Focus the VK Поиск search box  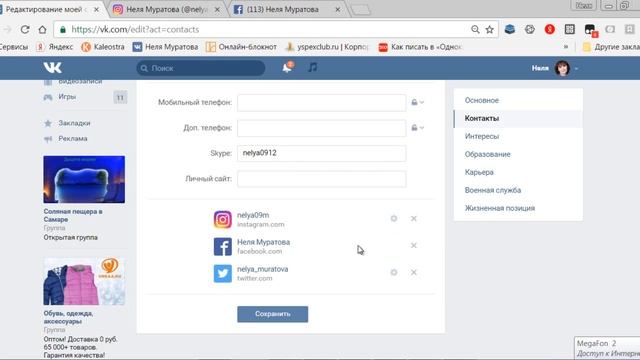[x=200, y=68]
